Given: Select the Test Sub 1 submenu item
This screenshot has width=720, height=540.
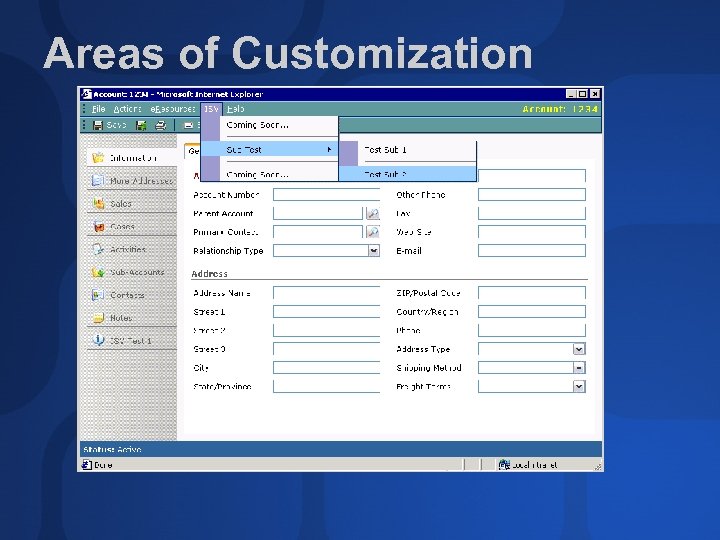Looking at the screenshot, I should tap(408, 150).
